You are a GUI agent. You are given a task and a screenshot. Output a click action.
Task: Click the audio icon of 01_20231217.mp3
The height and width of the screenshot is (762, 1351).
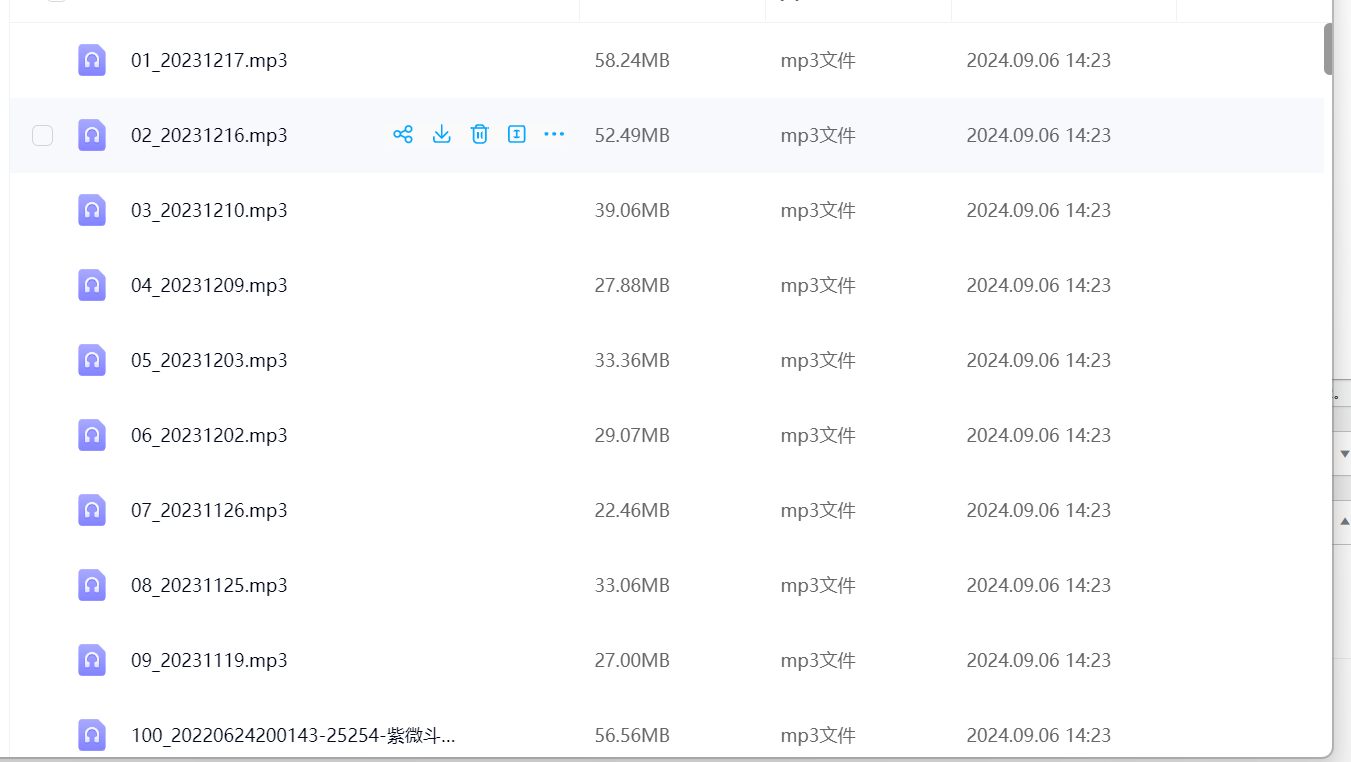pyautogui.click(x=92, y=60)
